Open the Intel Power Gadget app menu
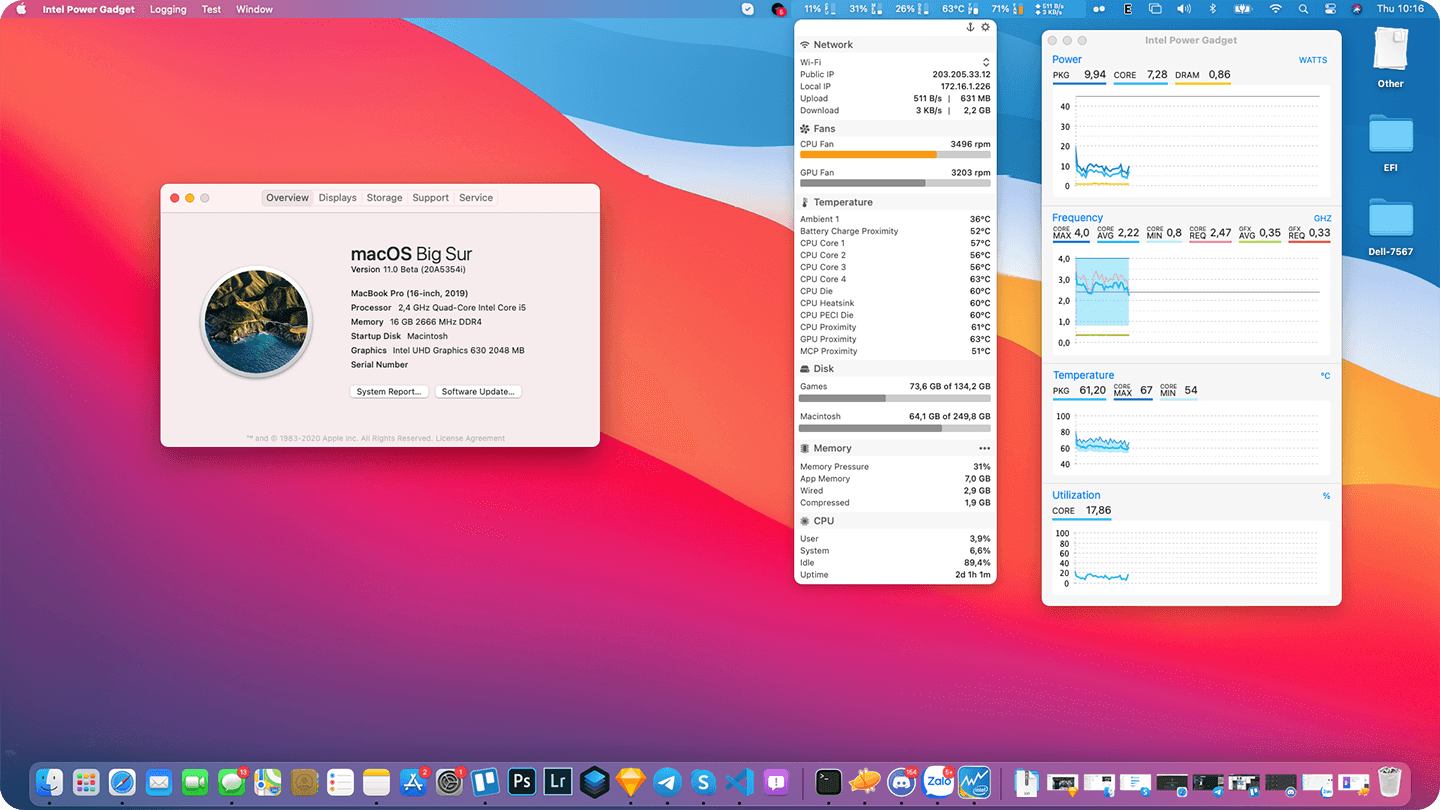Image resolution: width=1440 pixels, height=810 pixels. [x=88, y=9]
